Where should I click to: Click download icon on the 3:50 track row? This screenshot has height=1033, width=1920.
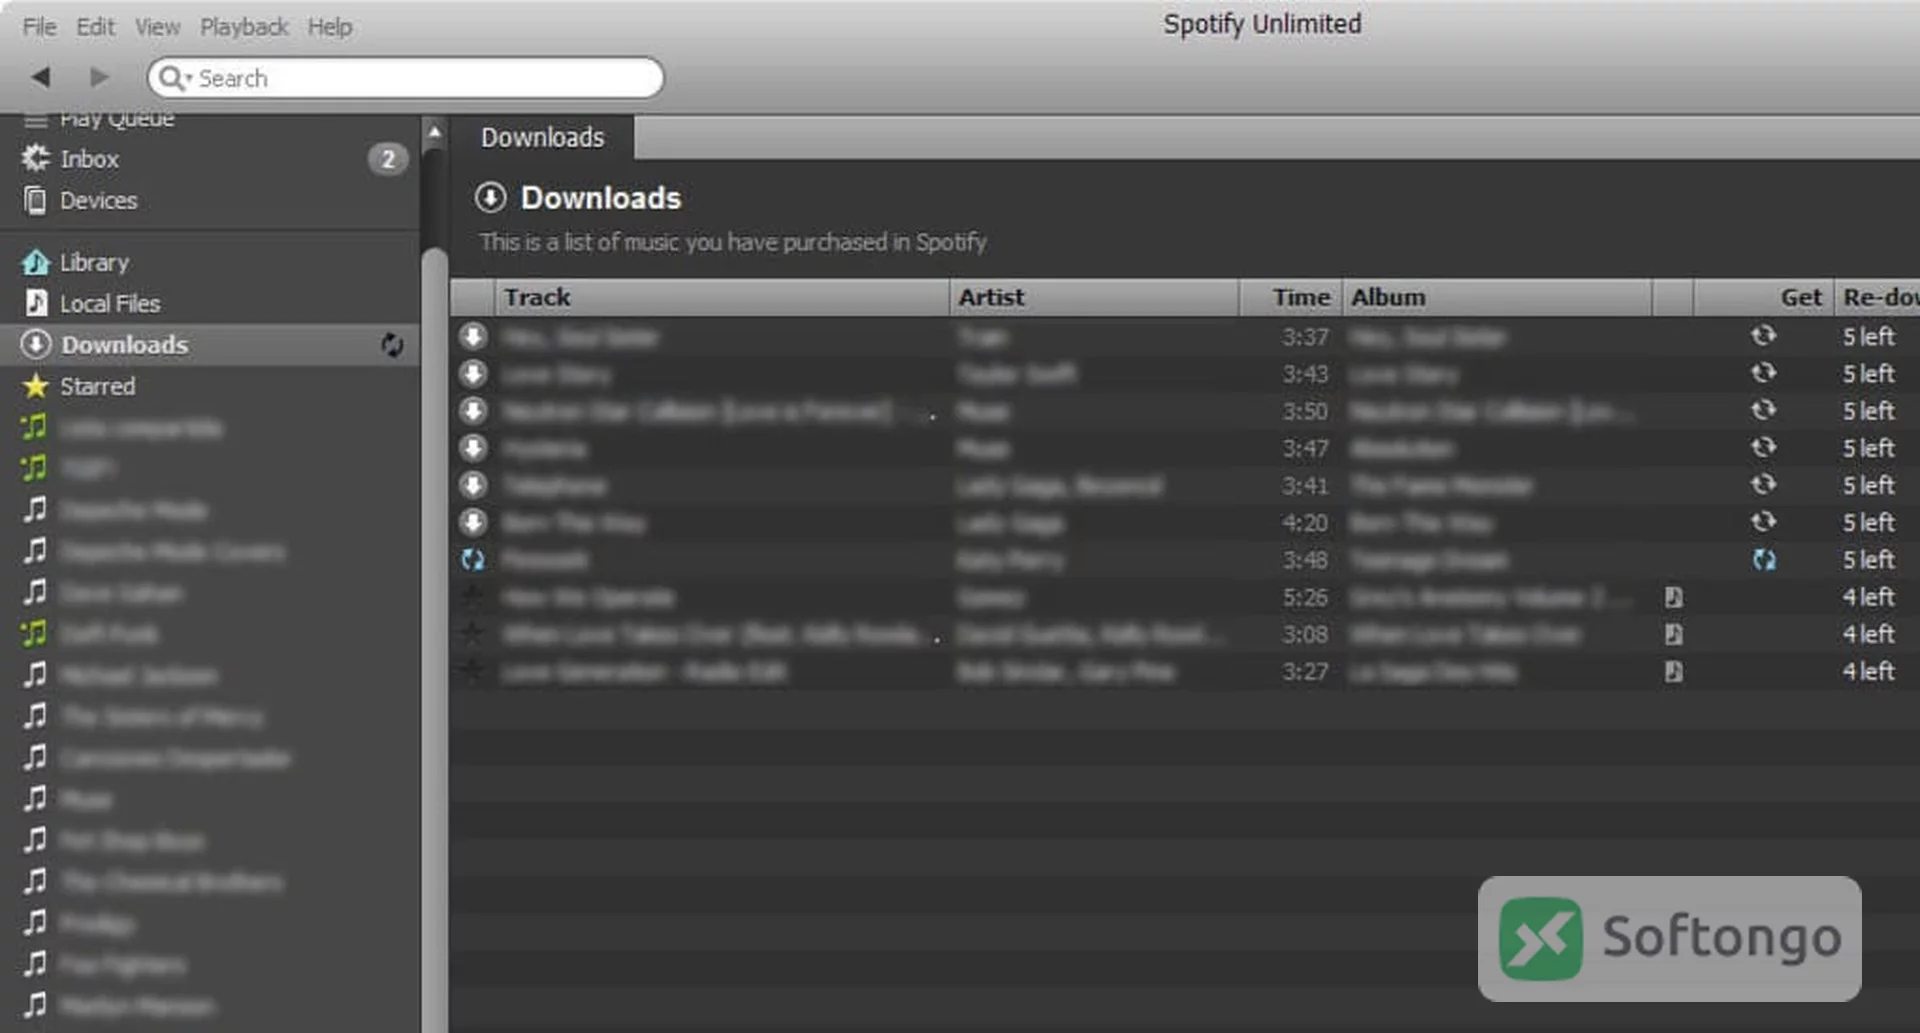473,410
